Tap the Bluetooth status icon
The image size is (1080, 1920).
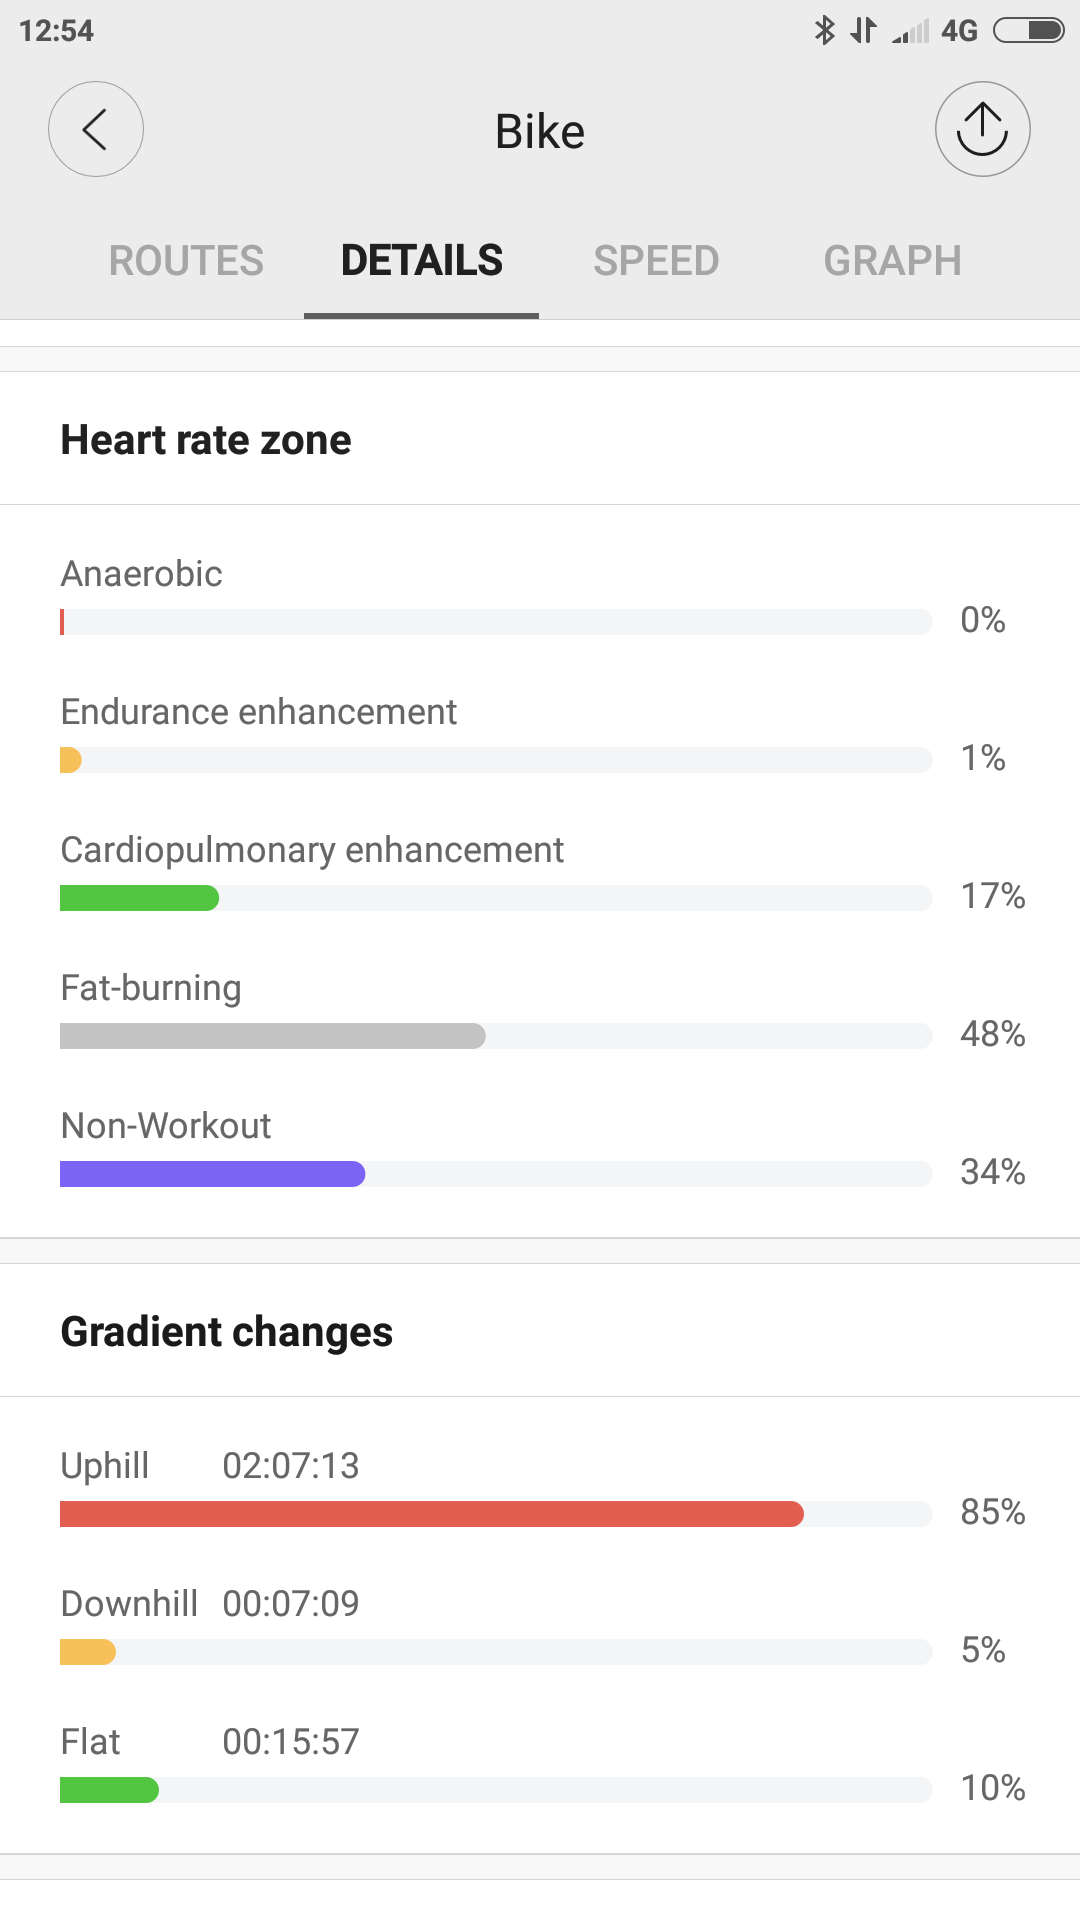click(x=824, y=30)
